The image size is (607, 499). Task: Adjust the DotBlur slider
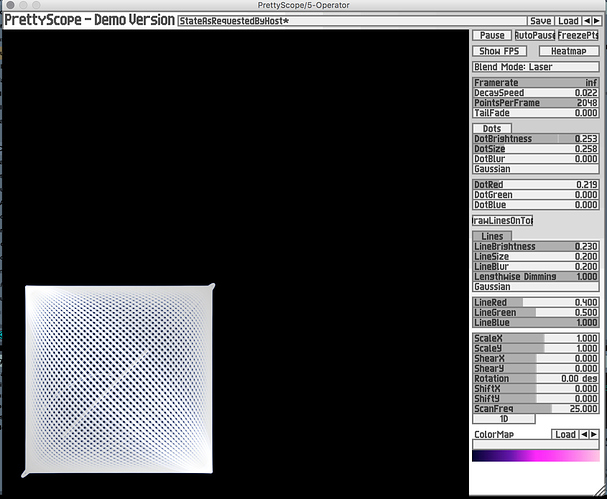point(536,159)
